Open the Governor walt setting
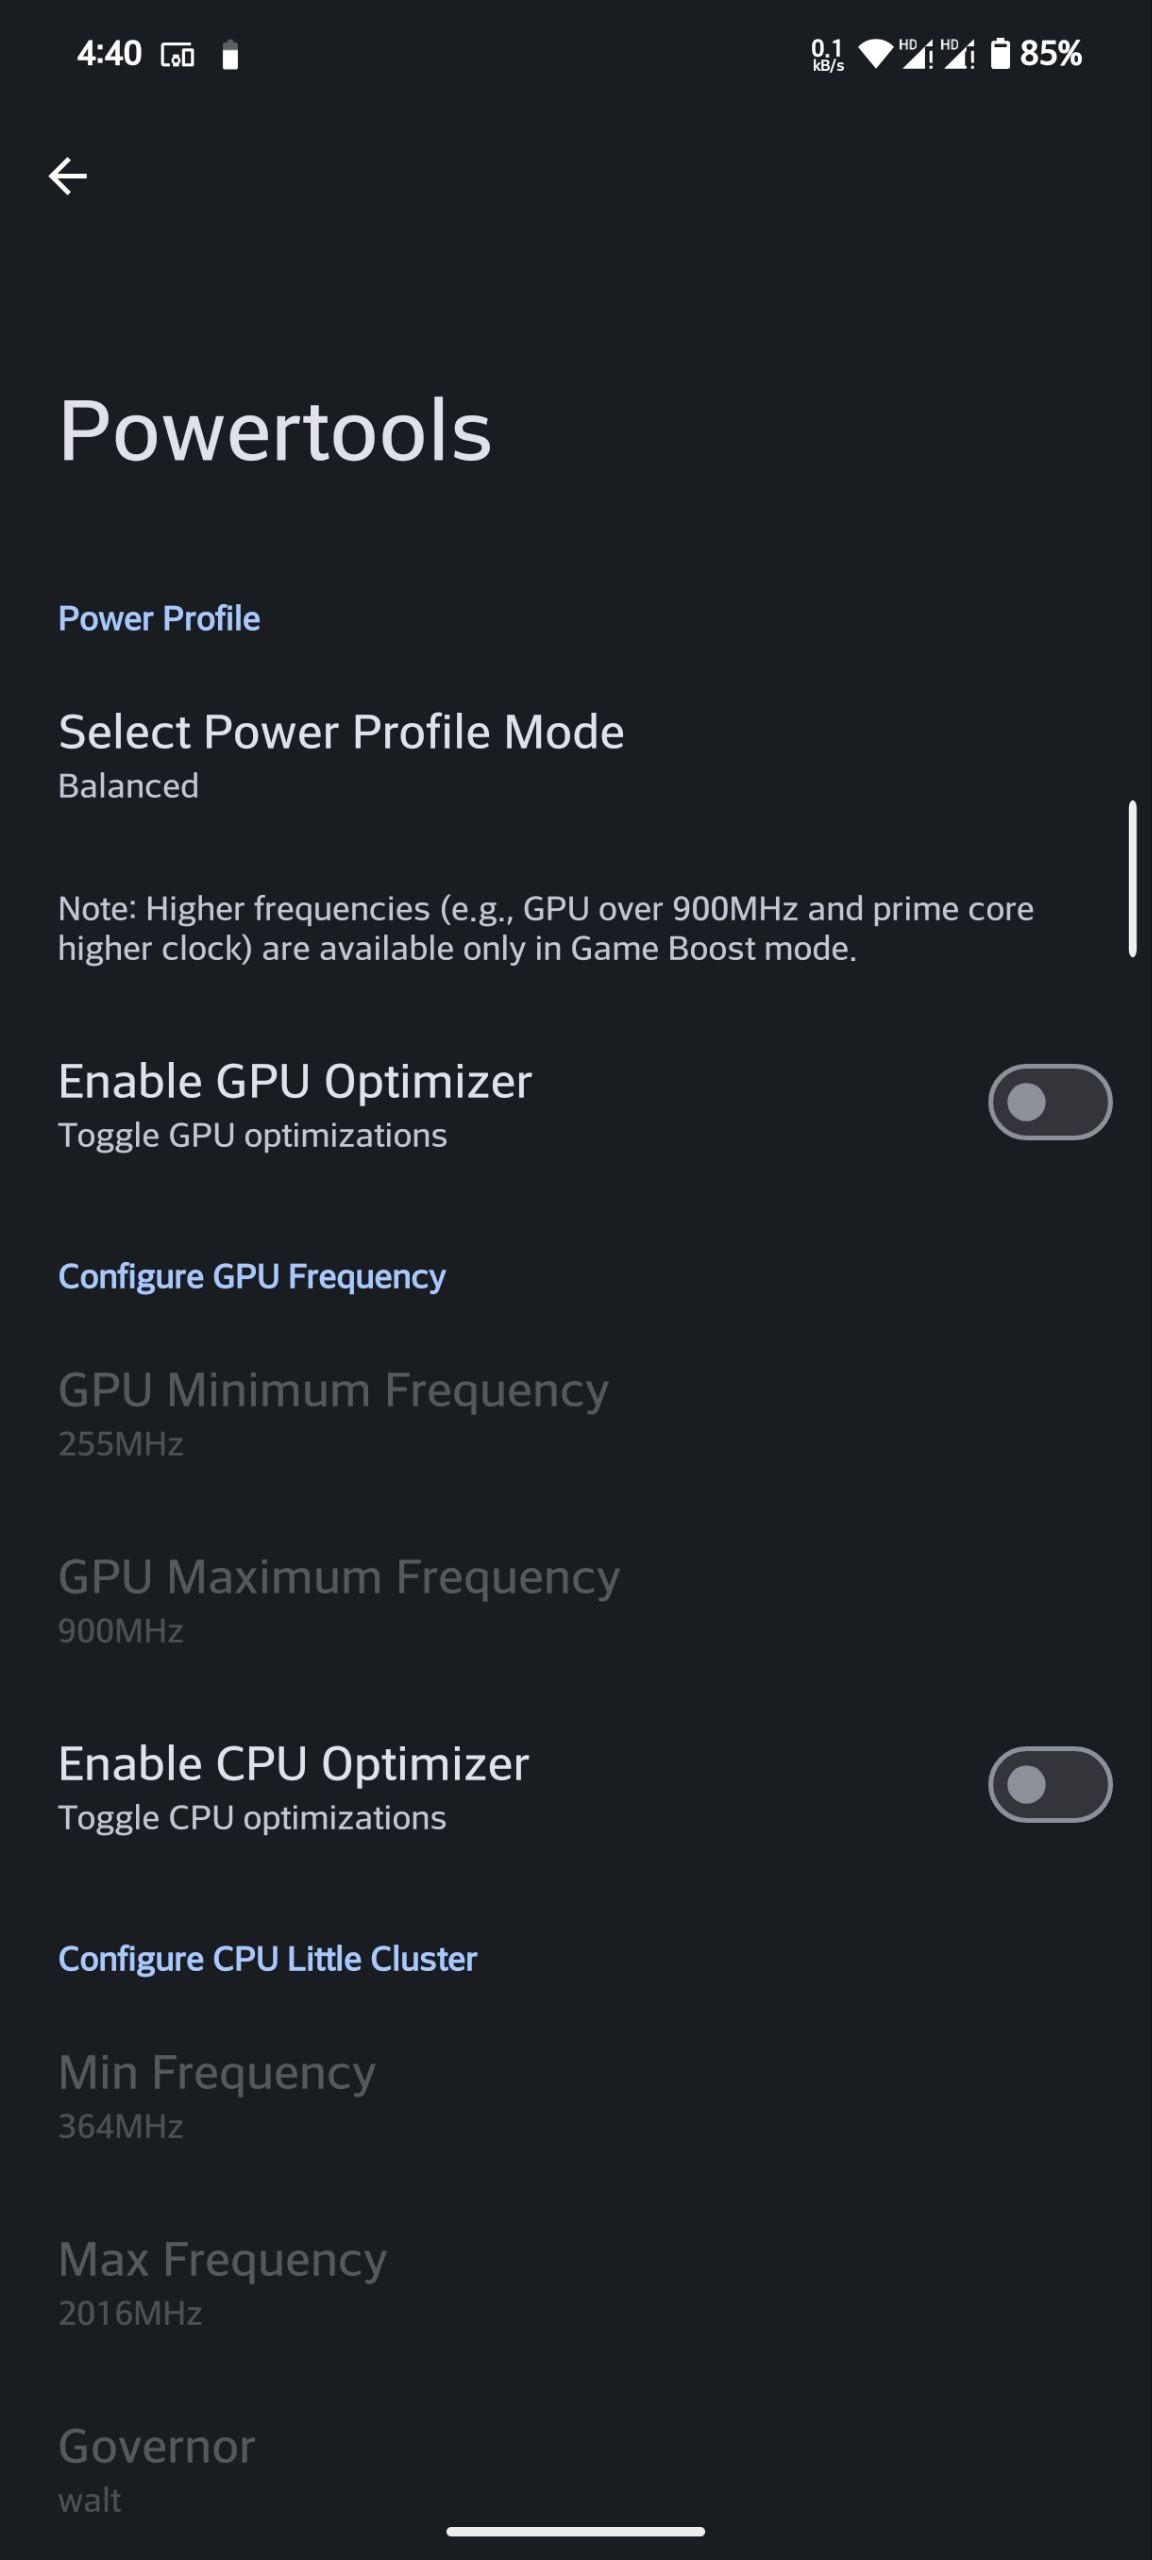Image resolution: width=1152 pixels, height=2560 pixels. pyautogui.click(x=576, y=2469)
